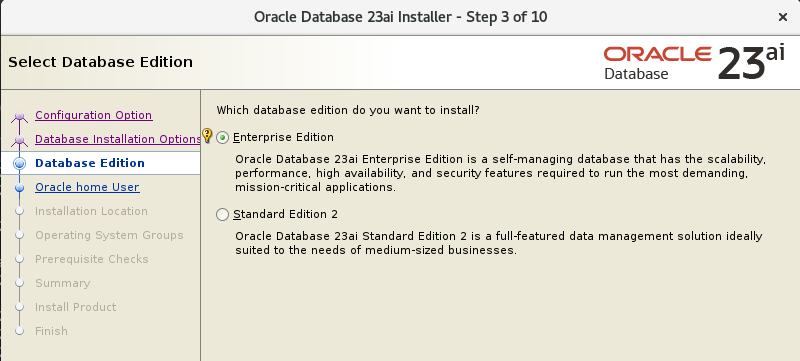Select the Standard Edition 2 radio button
This screenshot has width=800, height=361.
point(222,215)
